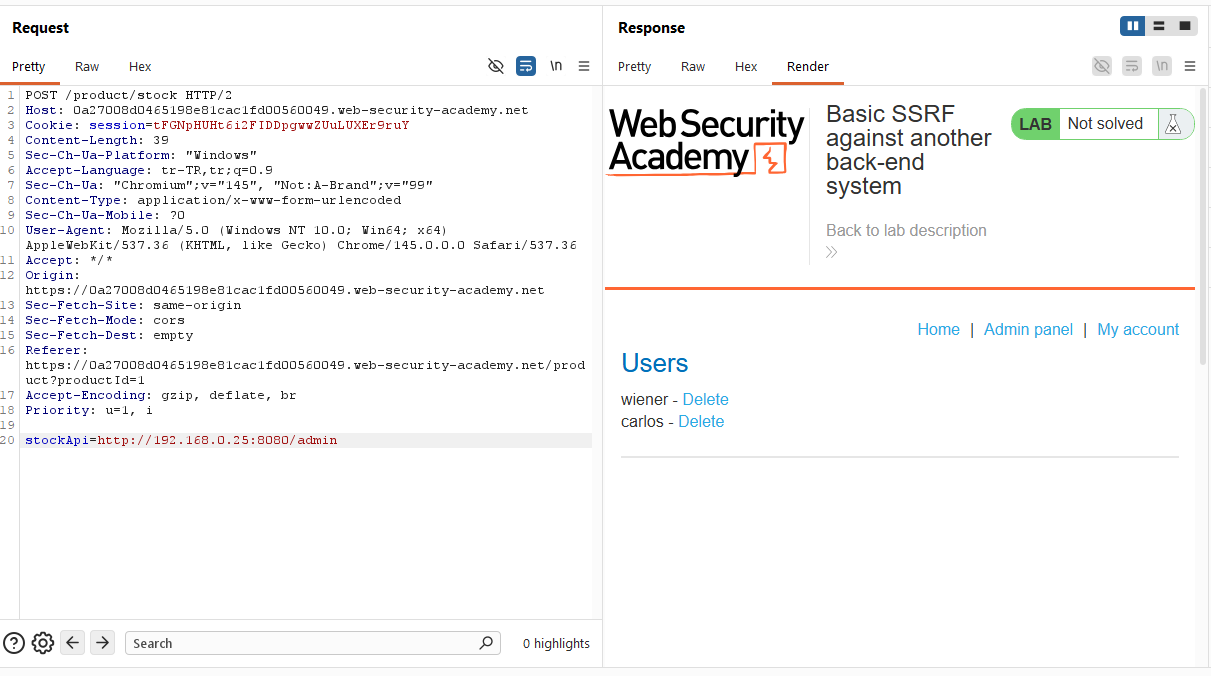Toggle hide non-printable characters in Response panel
Viewport: 1211px width, 676px height.
[1102, 66]
